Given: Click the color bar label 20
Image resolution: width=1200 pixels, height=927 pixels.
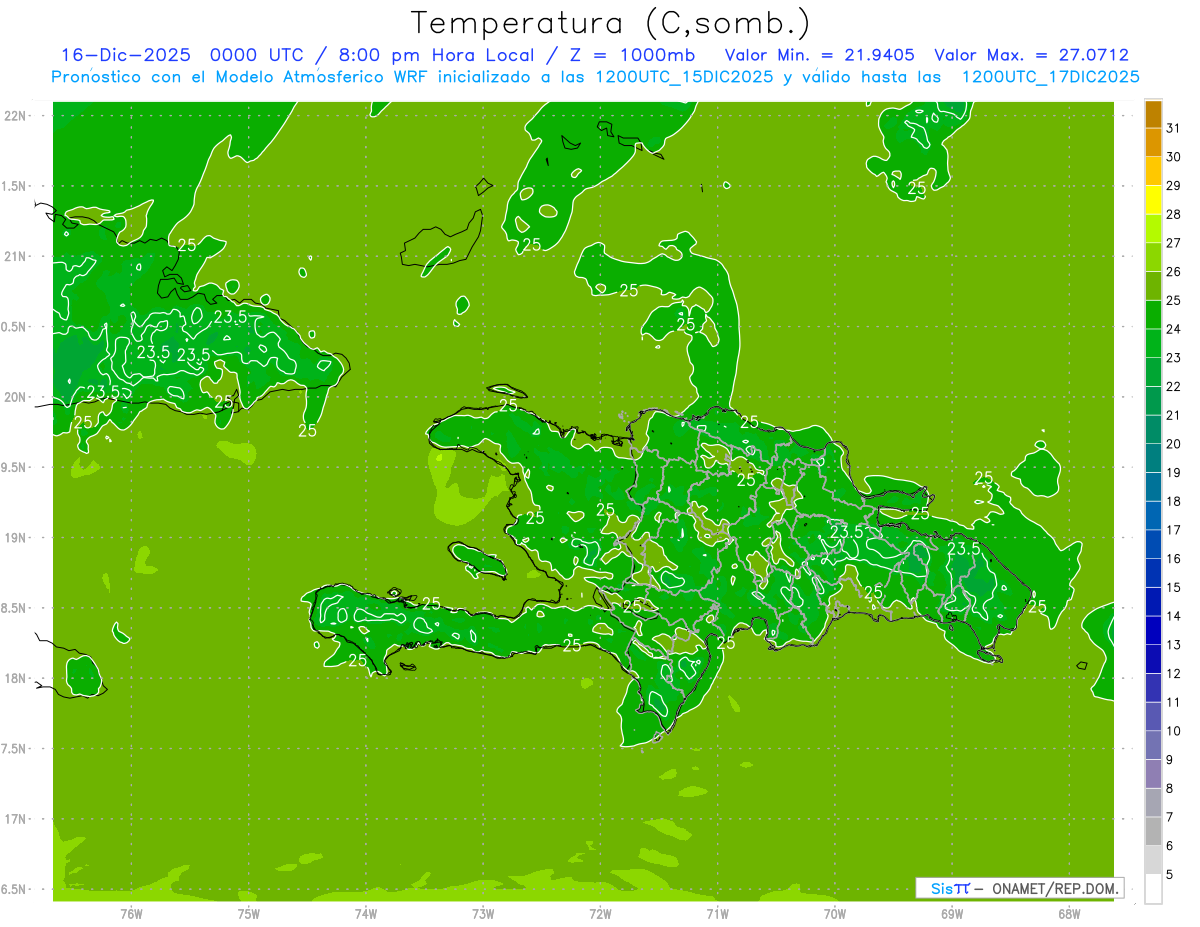Looking at the screenshot, I should (x=1173, y=444).
